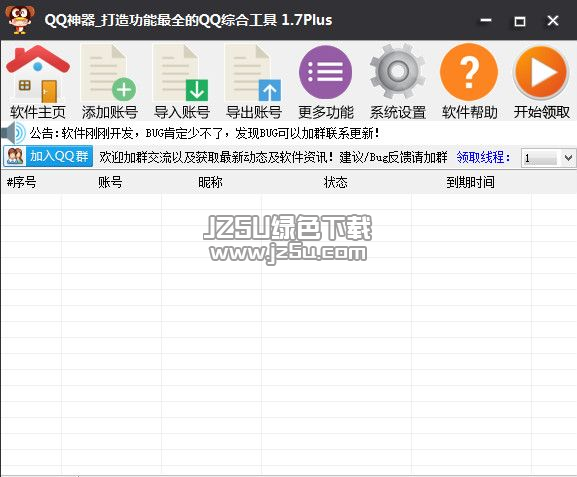The height and width of the screenshot is (477, 577).
Task: Choose the 导出账号 export icon
Action: (x=253, y=73)
